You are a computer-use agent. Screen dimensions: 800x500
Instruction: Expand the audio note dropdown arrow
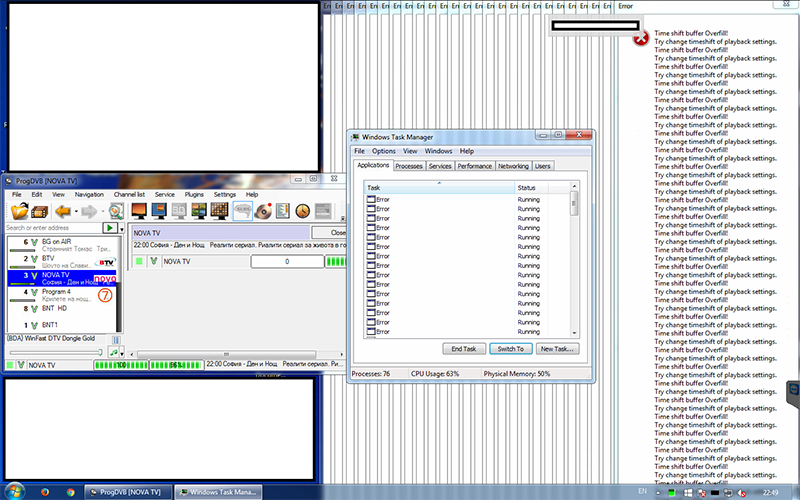click(x=122, y=352)
